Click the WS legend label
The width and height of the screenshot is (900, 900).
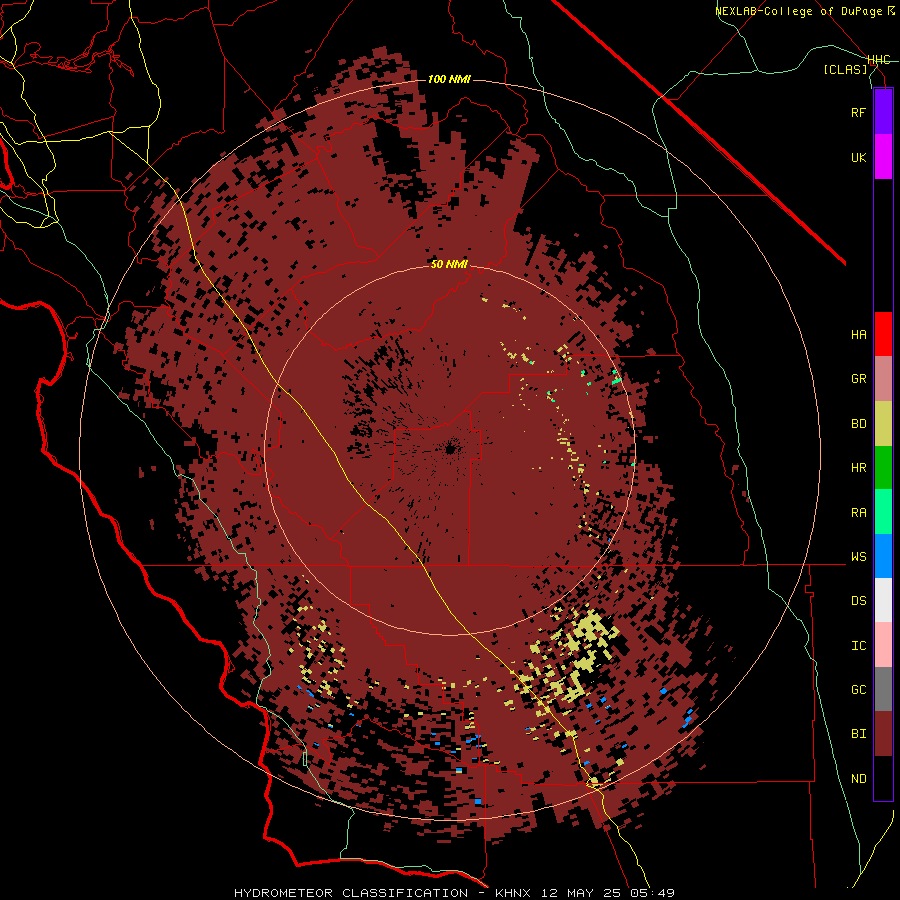pyautogui.click(x=858, y=556)
